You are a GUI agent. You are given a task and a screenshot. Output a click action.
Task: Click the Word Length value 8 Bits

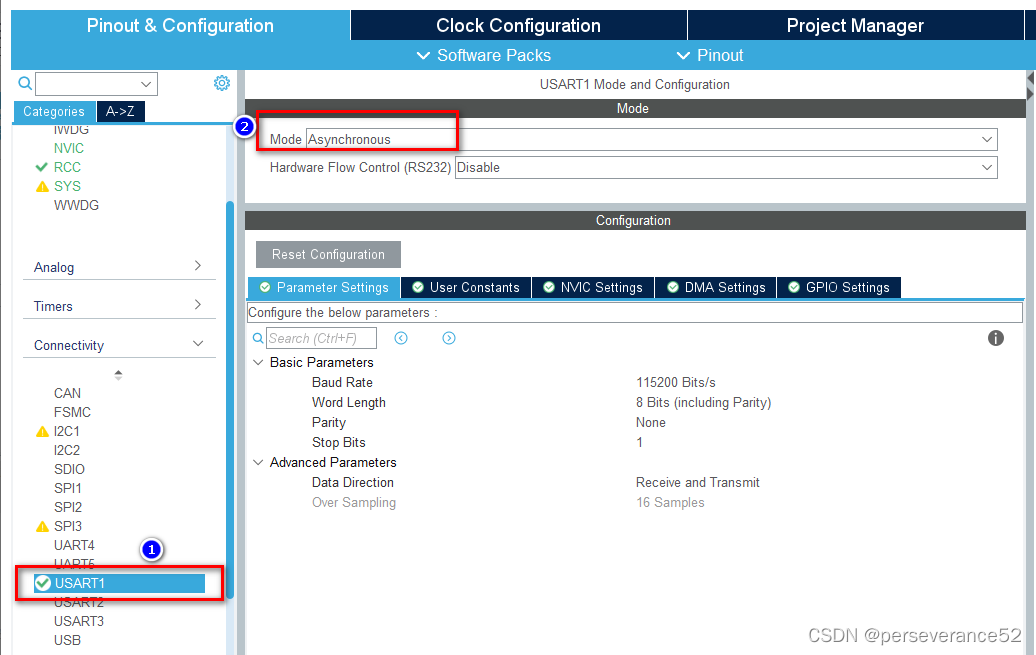click(704, 403)
